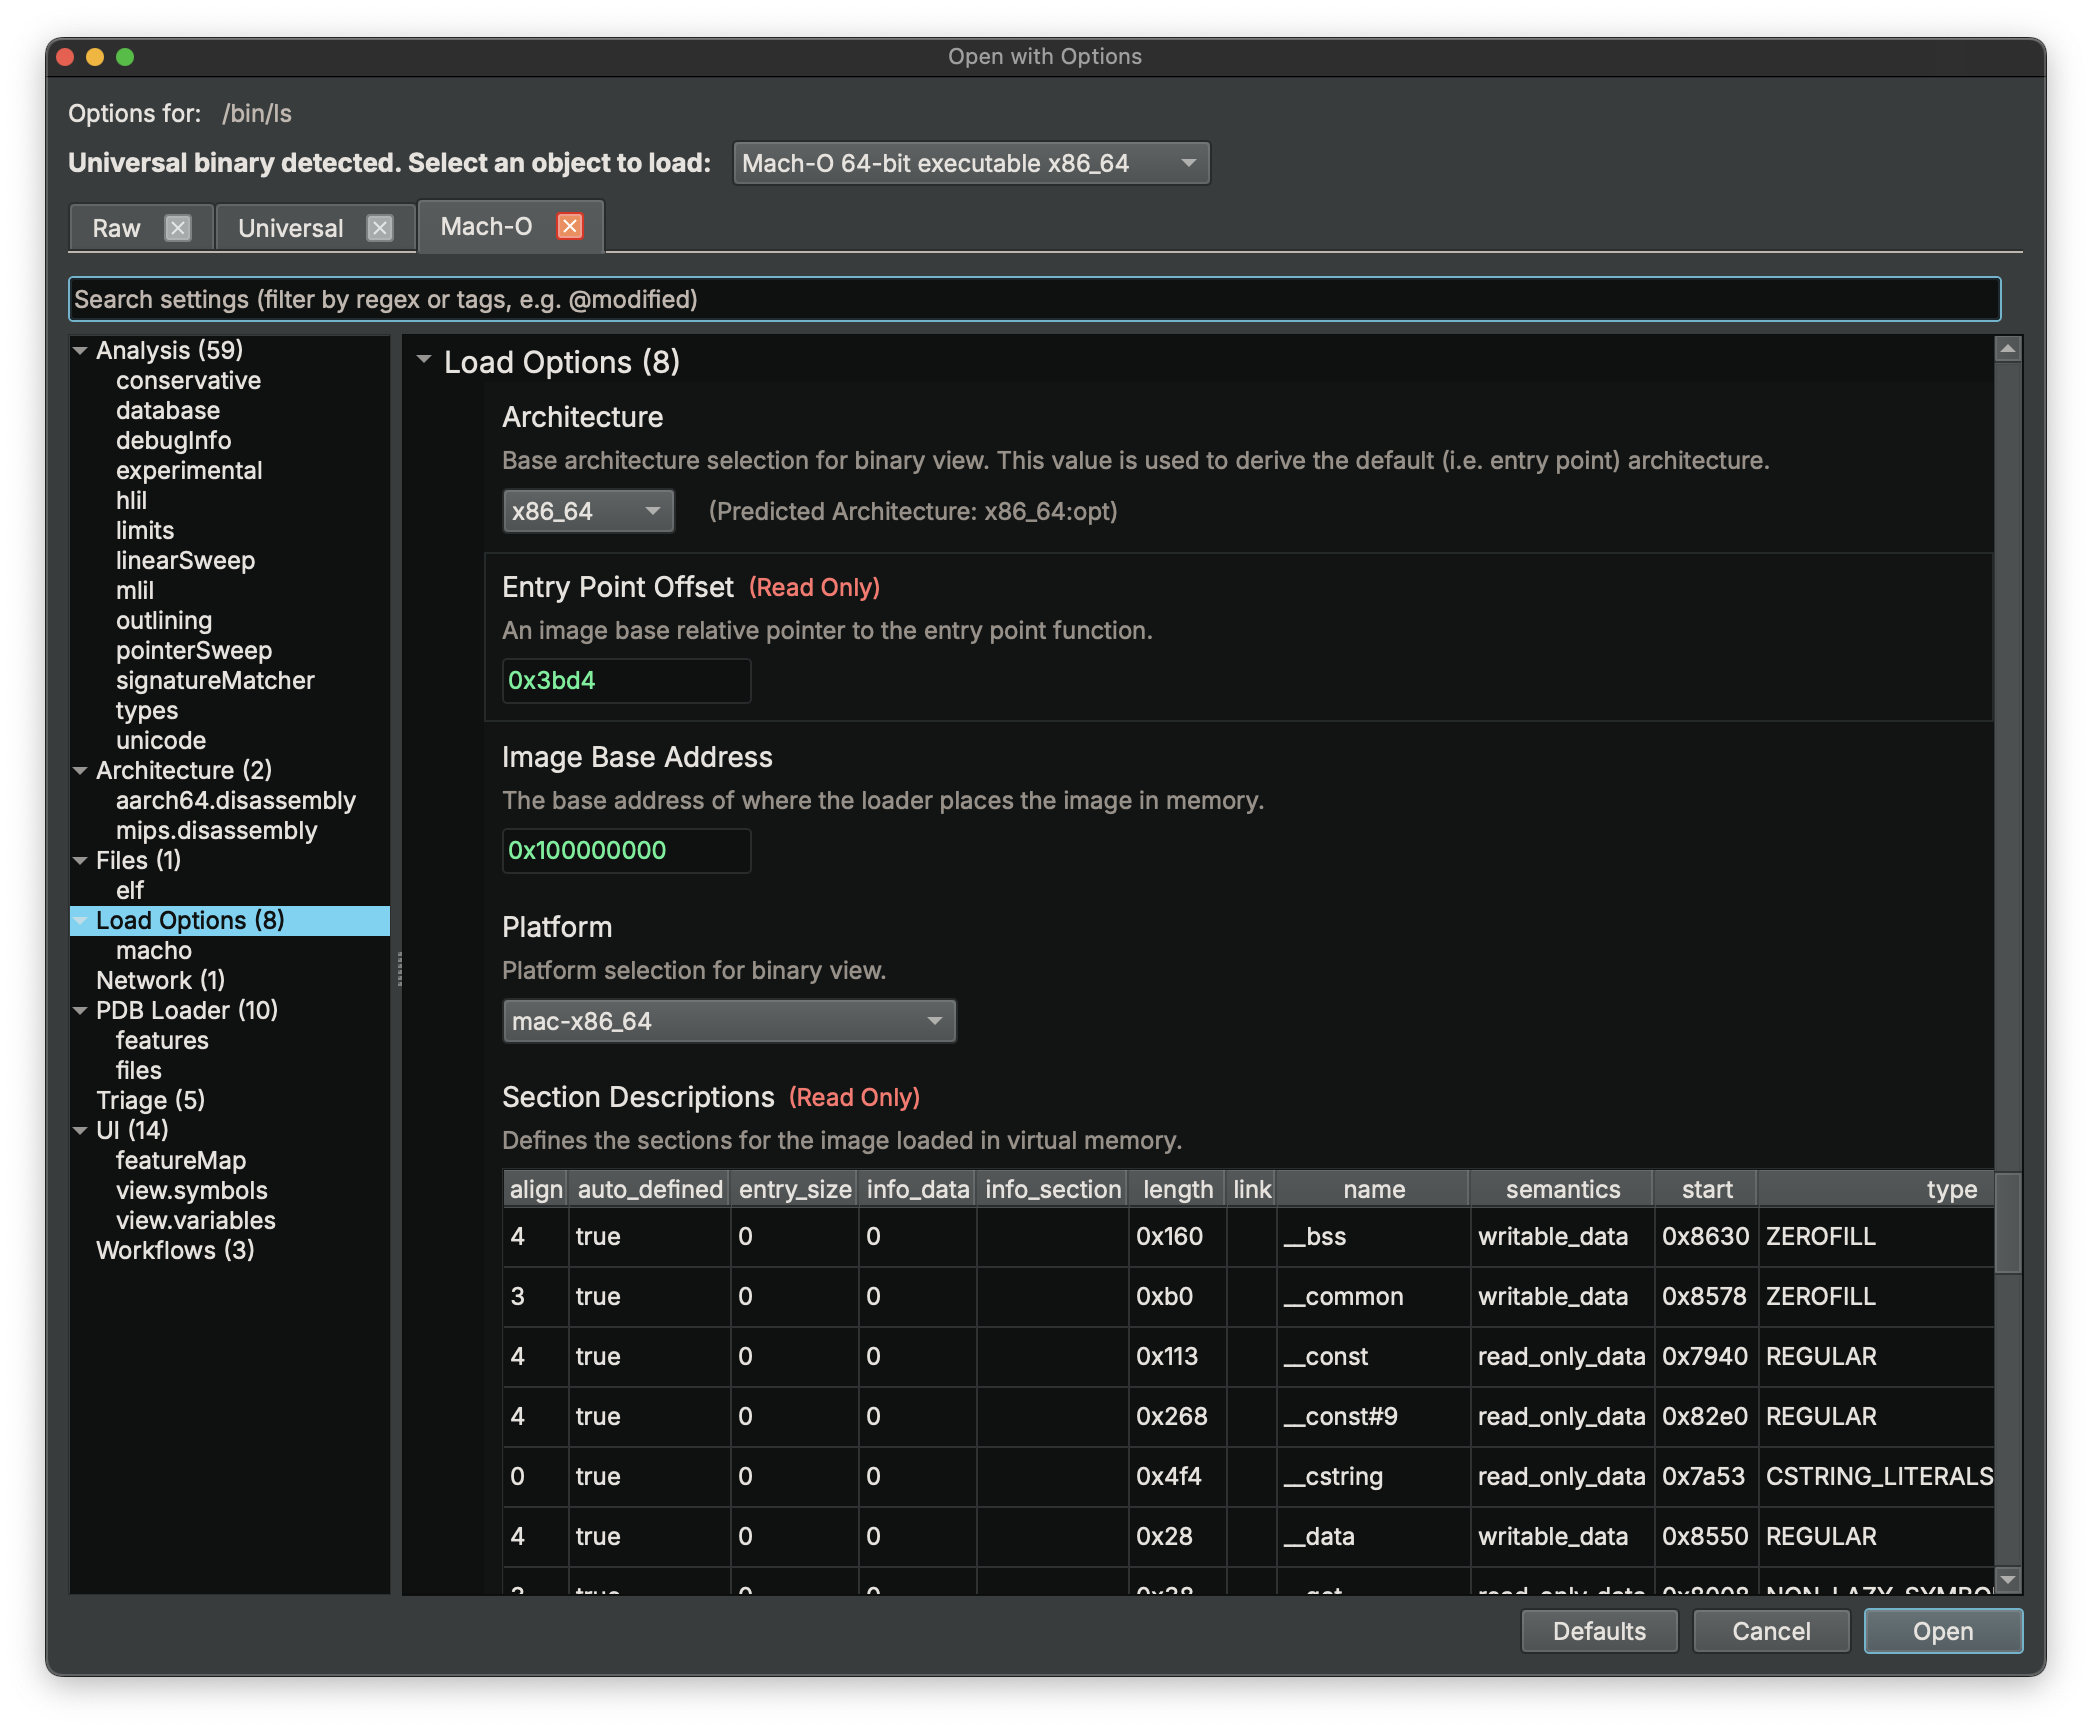Screen dimensions: 2092x1730
Task: Click the settings scrollbar up arrow
Action: point(2008,349)
